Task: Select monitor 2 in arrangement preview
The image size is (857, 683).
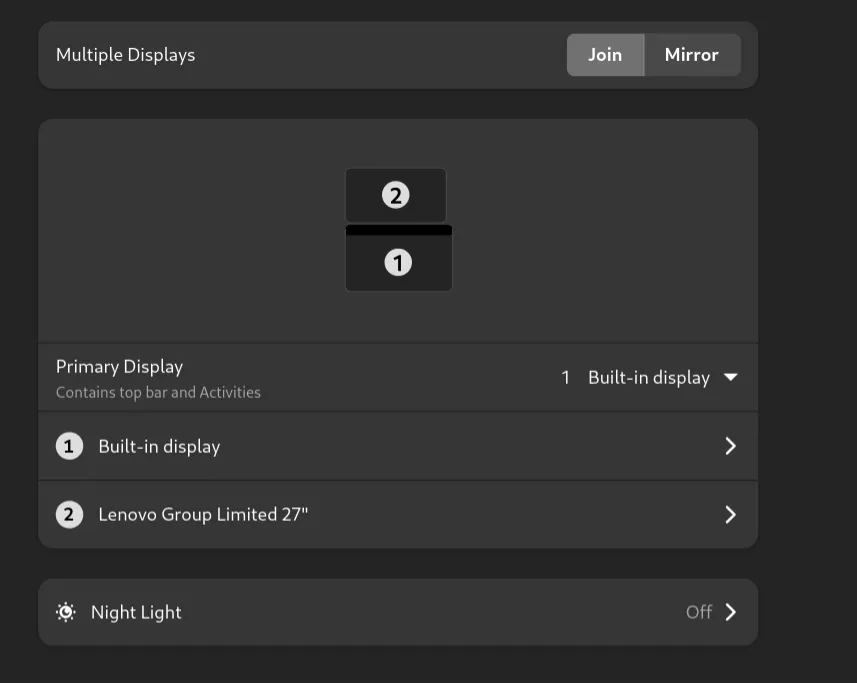Action: [396, 195]
